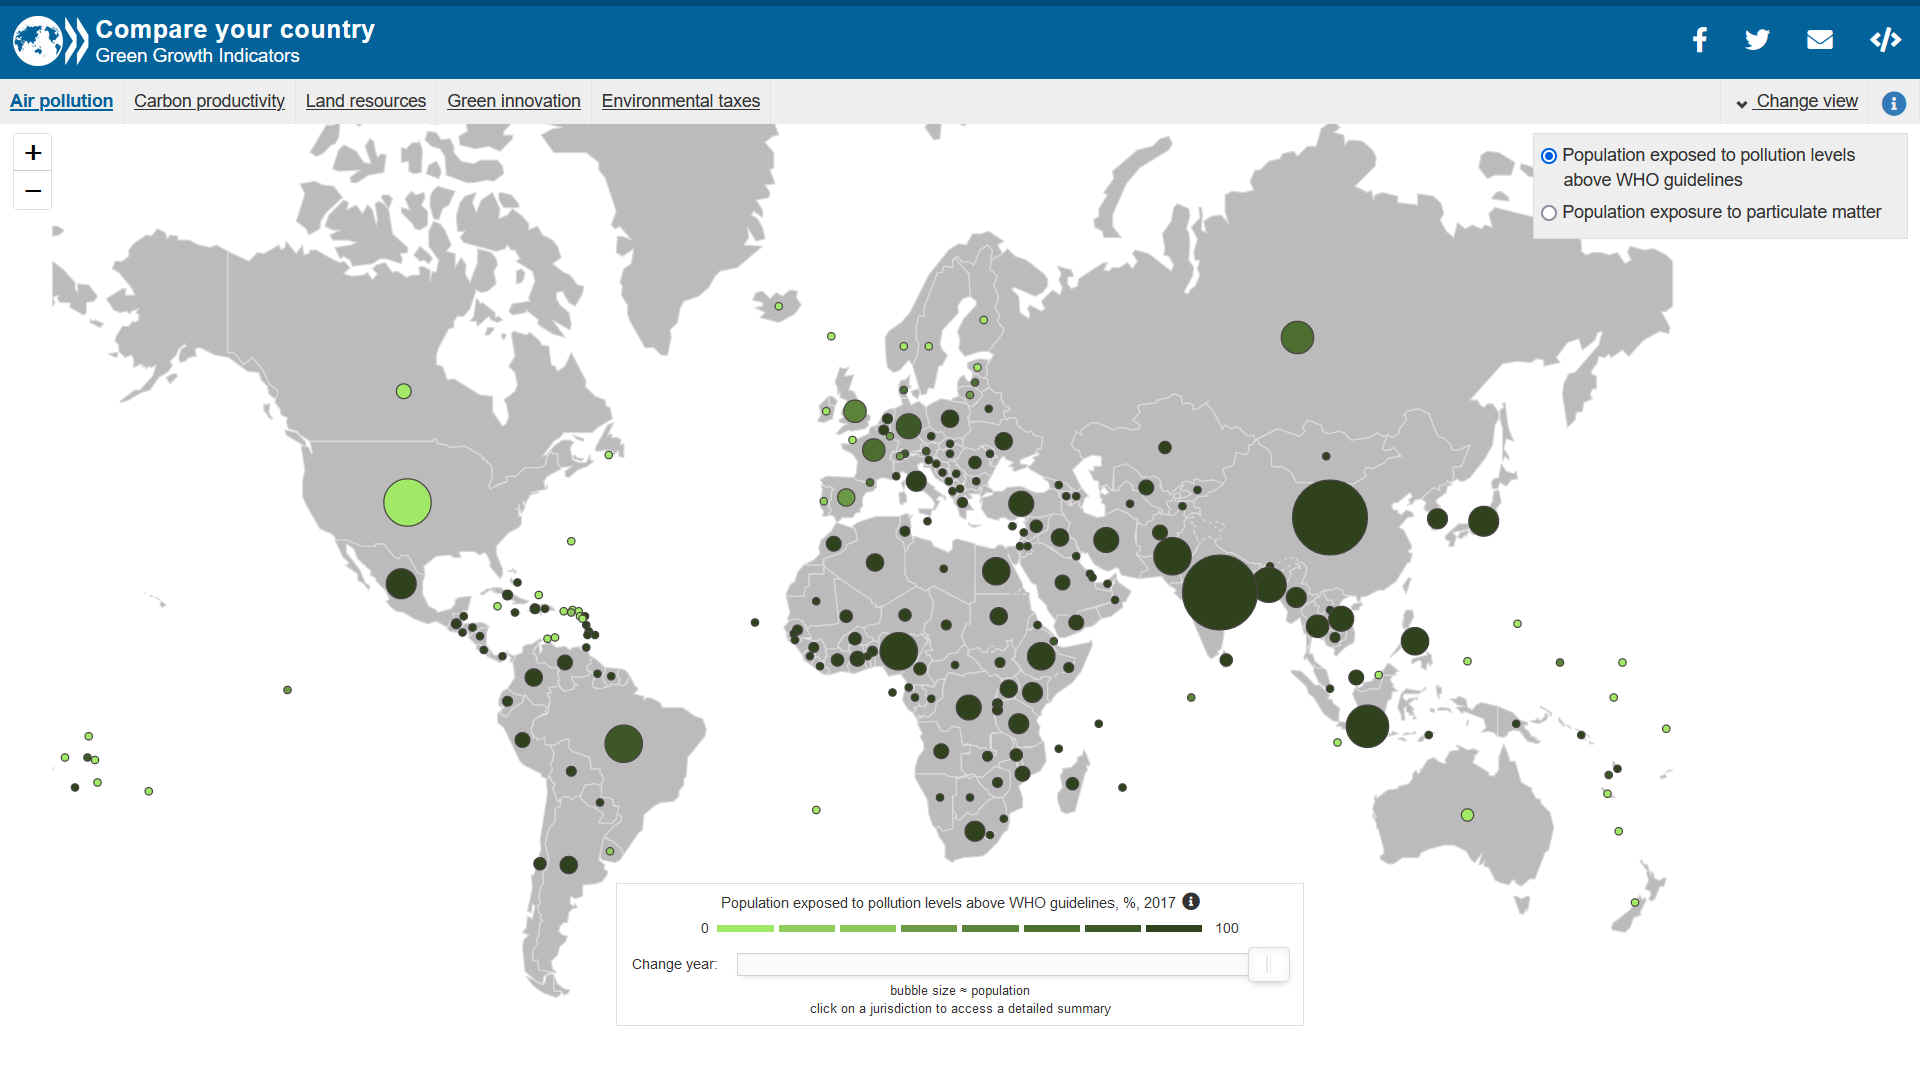Click the Land resources link
Image resolution: width=1920 pixels, height=1080 pixels.
(364, 102)
